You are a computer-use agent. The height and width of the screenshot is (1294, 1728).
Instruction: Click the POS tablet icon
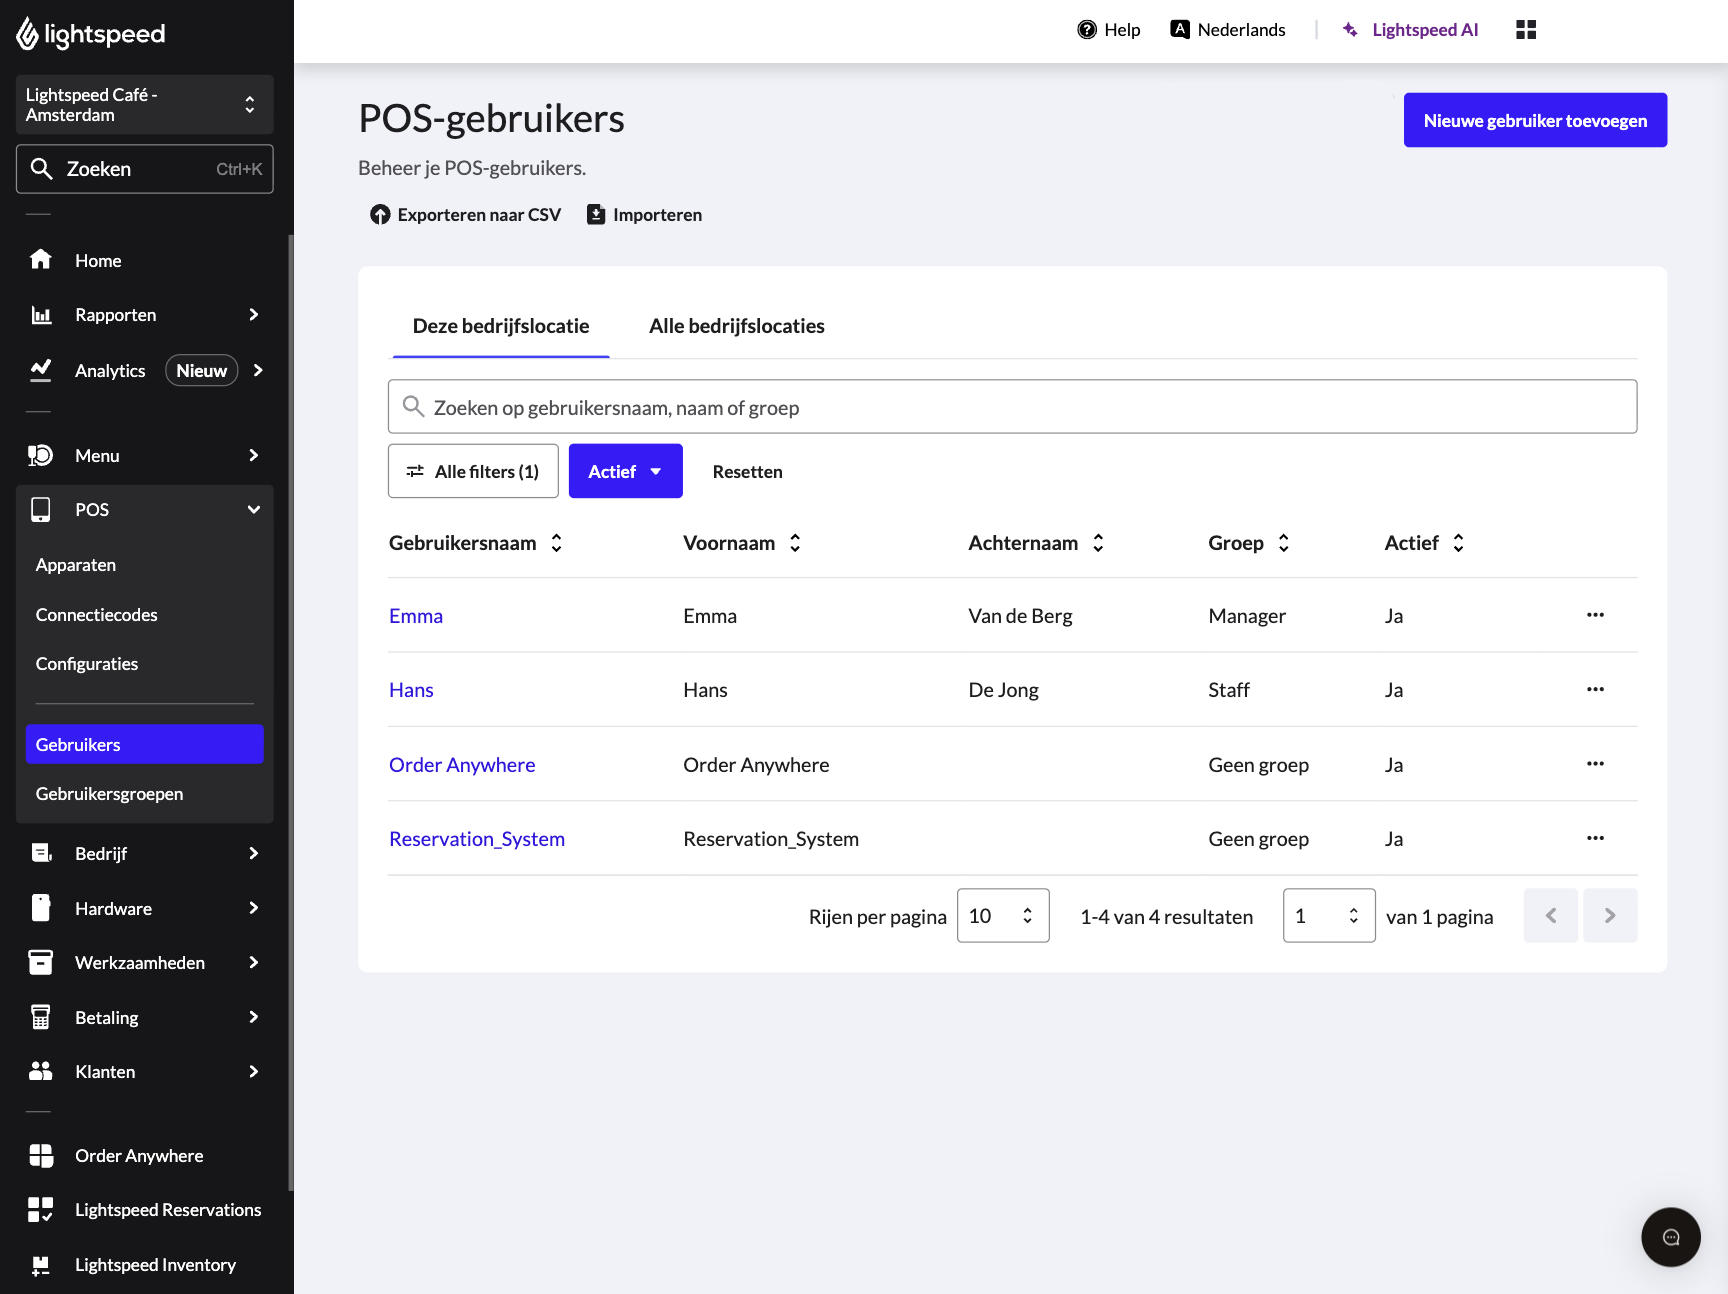[41, 510]
